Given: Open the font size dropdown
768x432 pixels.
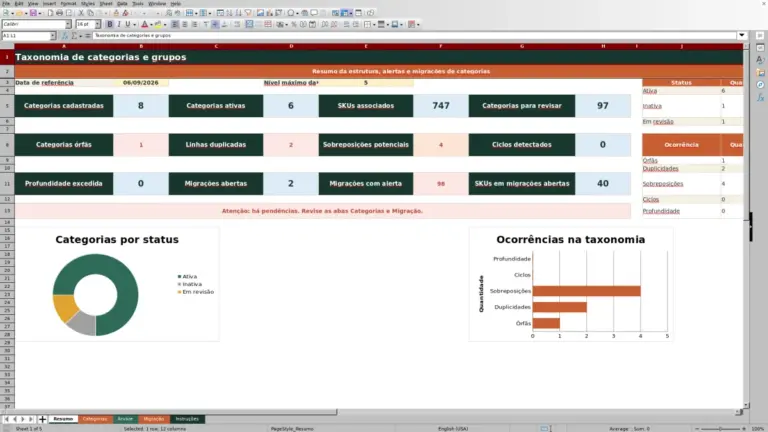Looking at the screenshot, I should click(97, 24).
